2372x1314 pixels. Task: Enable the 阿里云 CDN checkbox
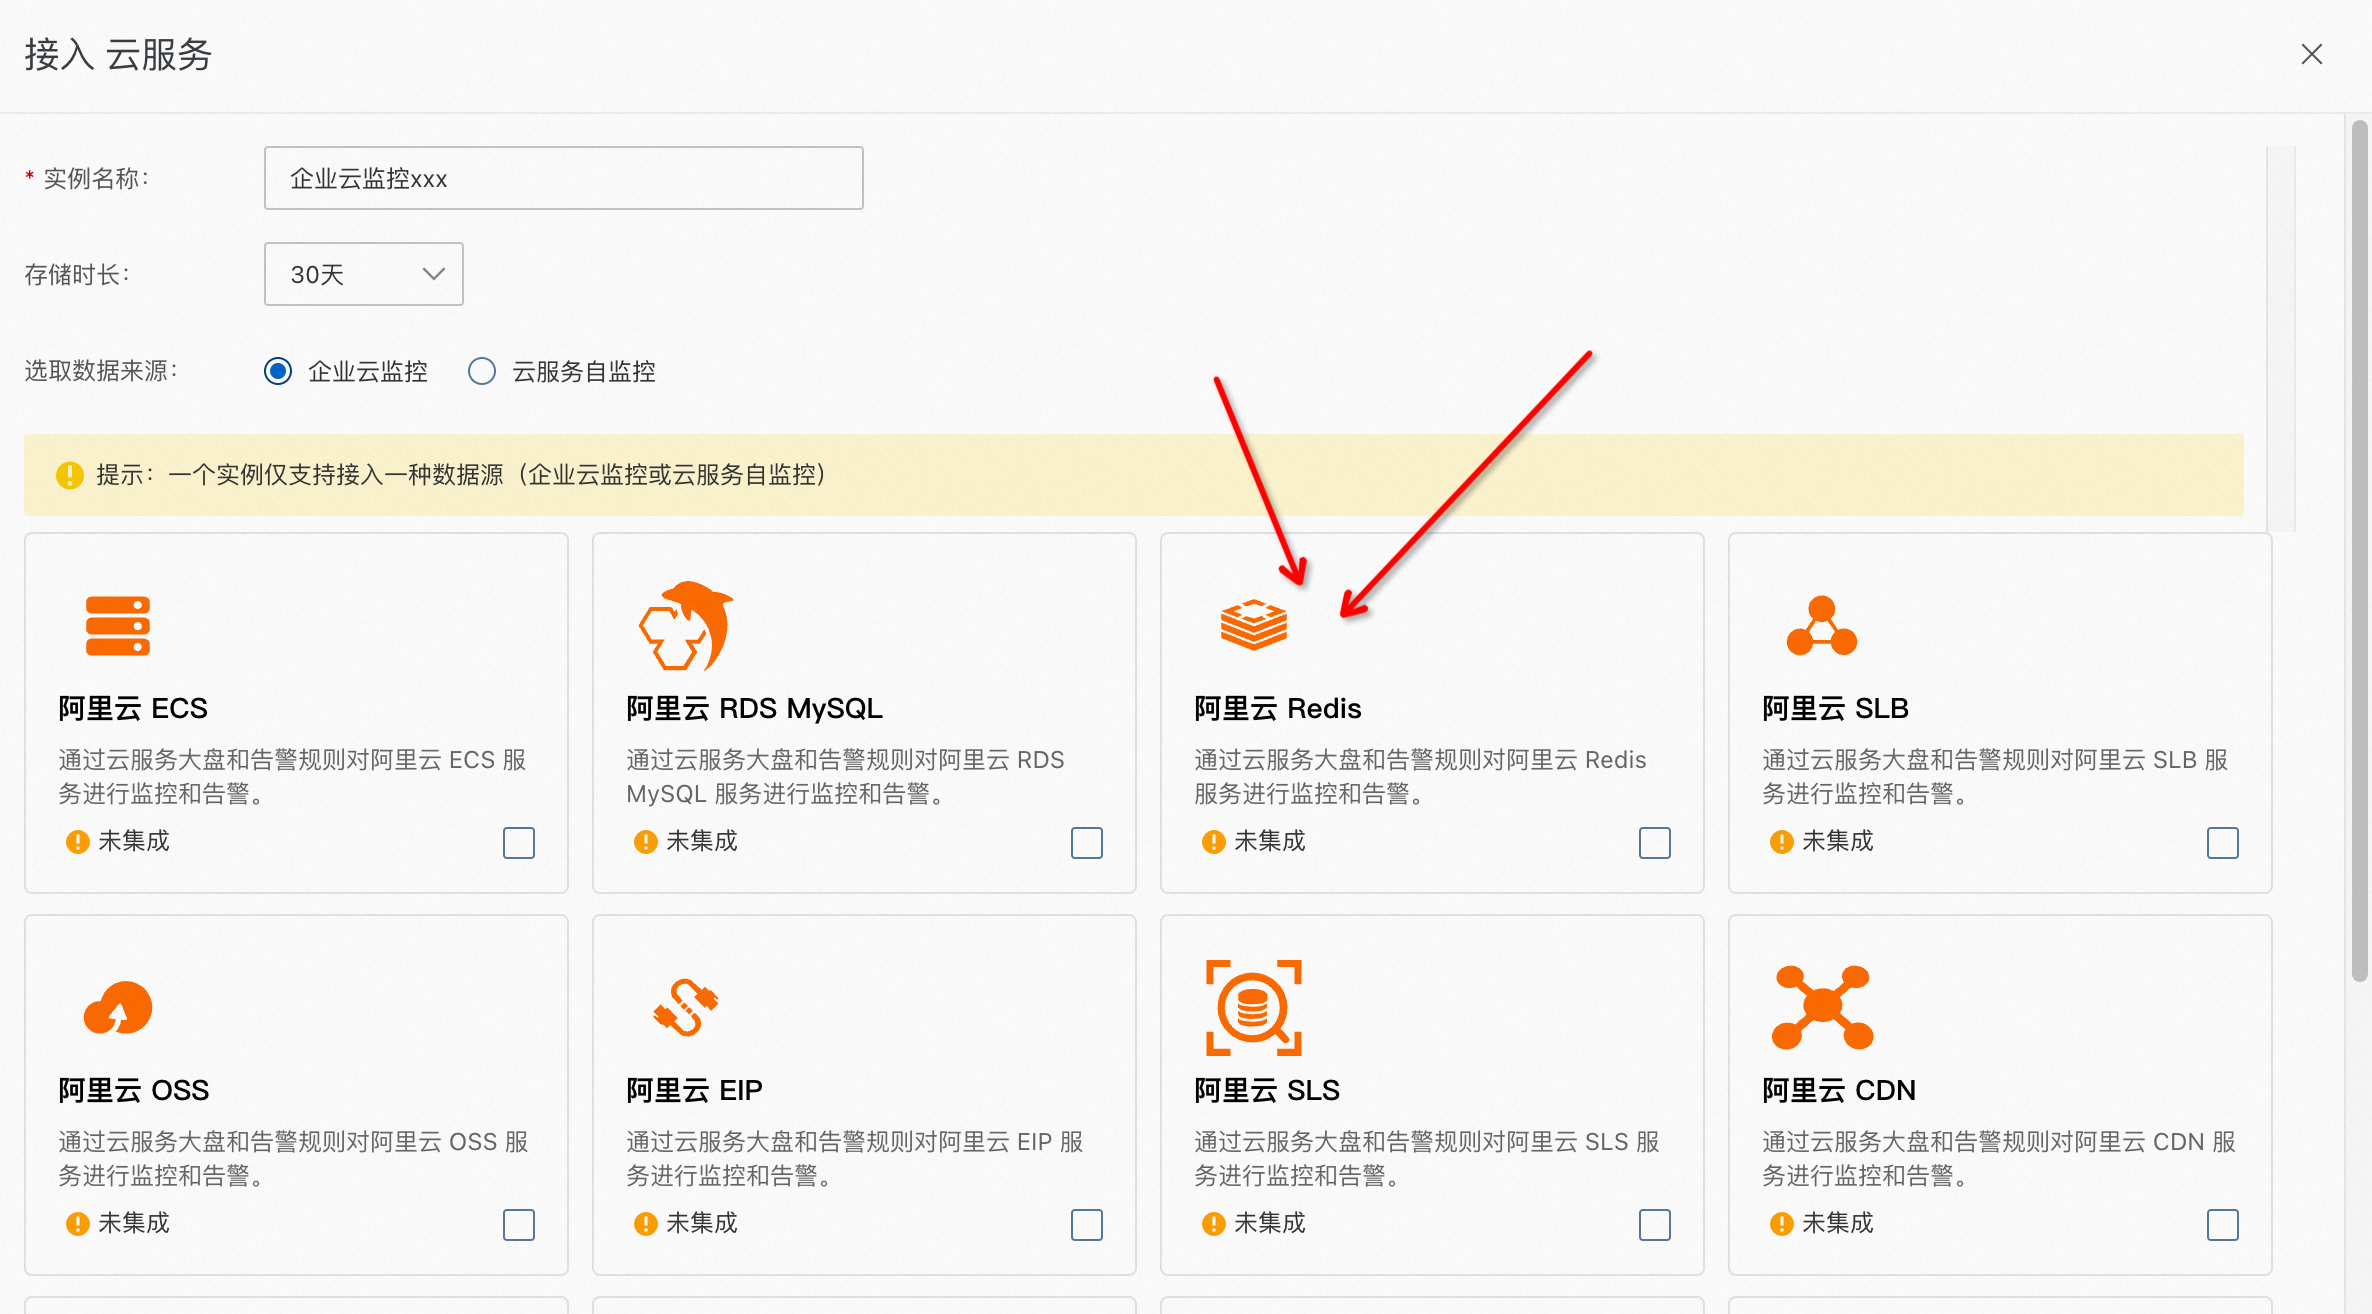[x=2223, y=1225]
